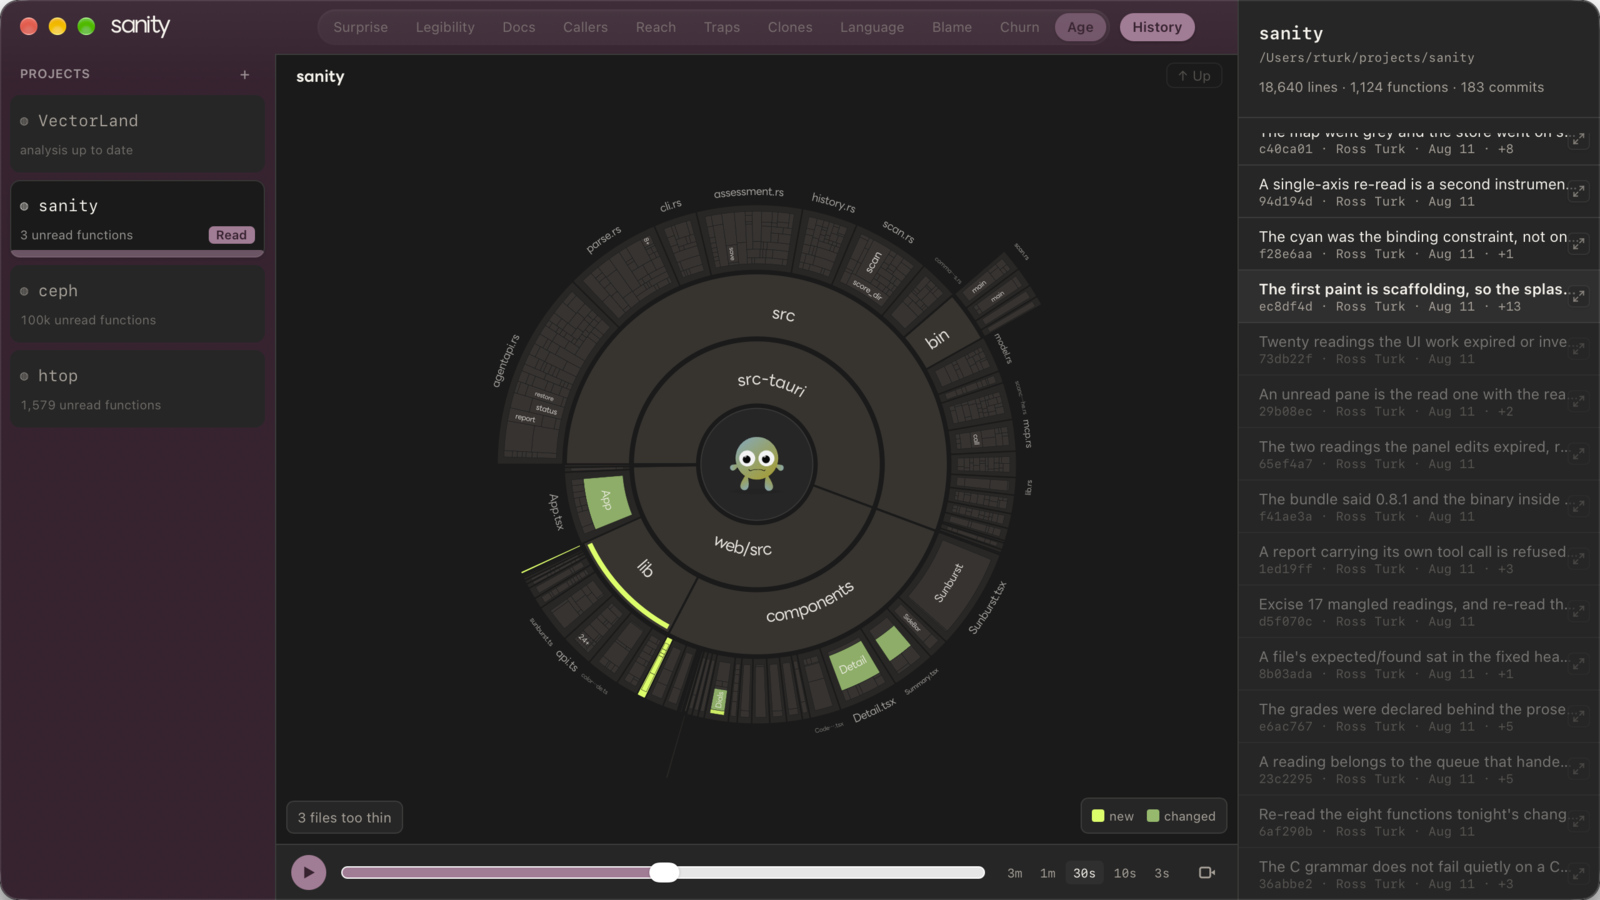Click the mascot face at sunburst center

coord(757,463)
